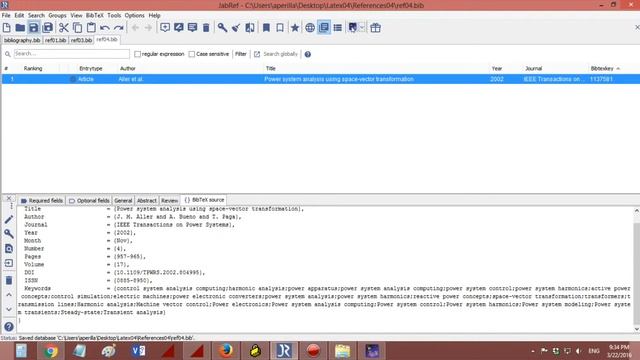Click into the Search input field
640x360 pixels.
click(x=72, y=54)
